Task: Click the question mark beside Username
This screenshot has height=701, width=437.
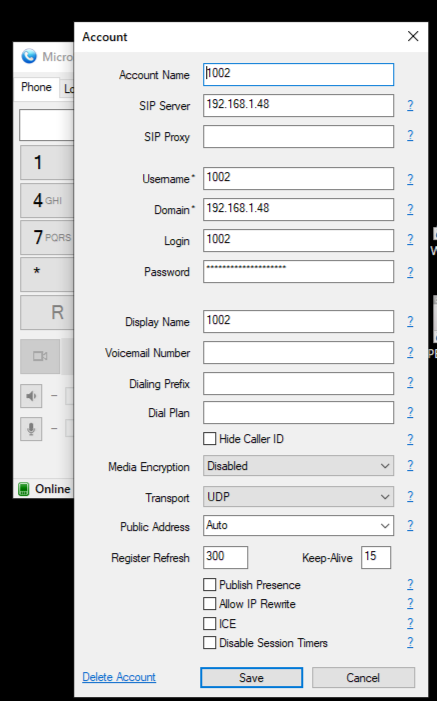Action: point(410,179)
